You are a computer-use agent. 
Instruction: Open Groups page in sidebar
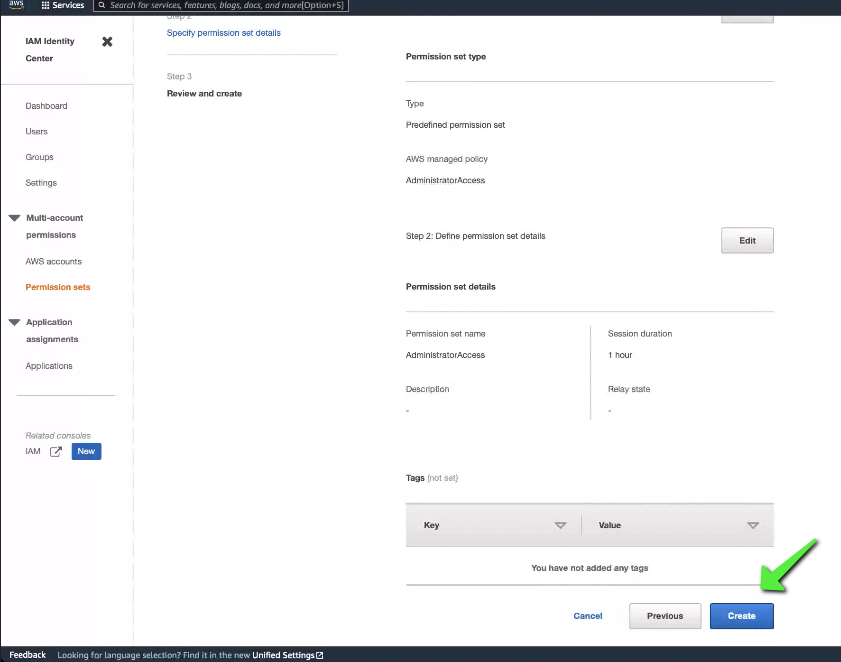(x=39, y=157)
